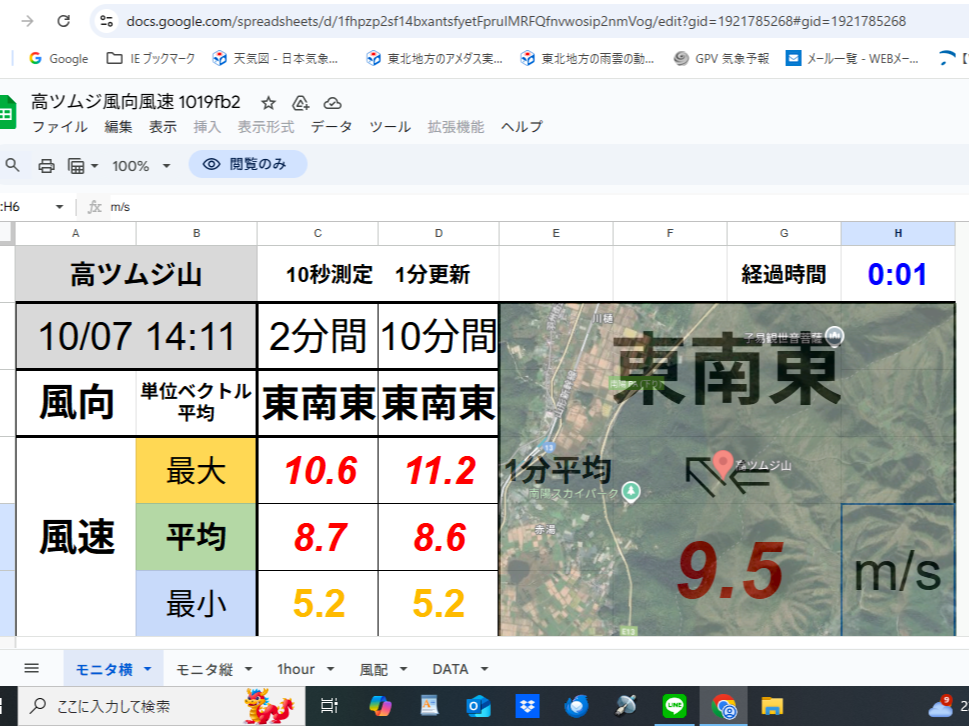
Task: Open the ファイル menu
Action: pyautogui.click(x=59, y=127)
